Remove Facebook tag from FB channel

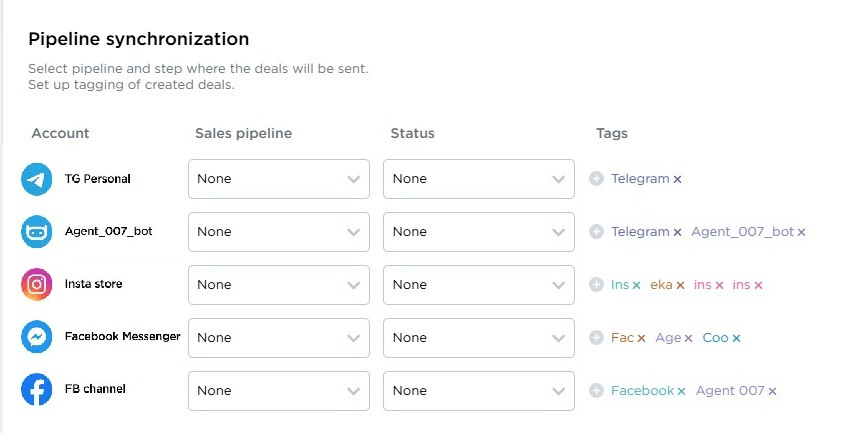(x=681, y=392)
